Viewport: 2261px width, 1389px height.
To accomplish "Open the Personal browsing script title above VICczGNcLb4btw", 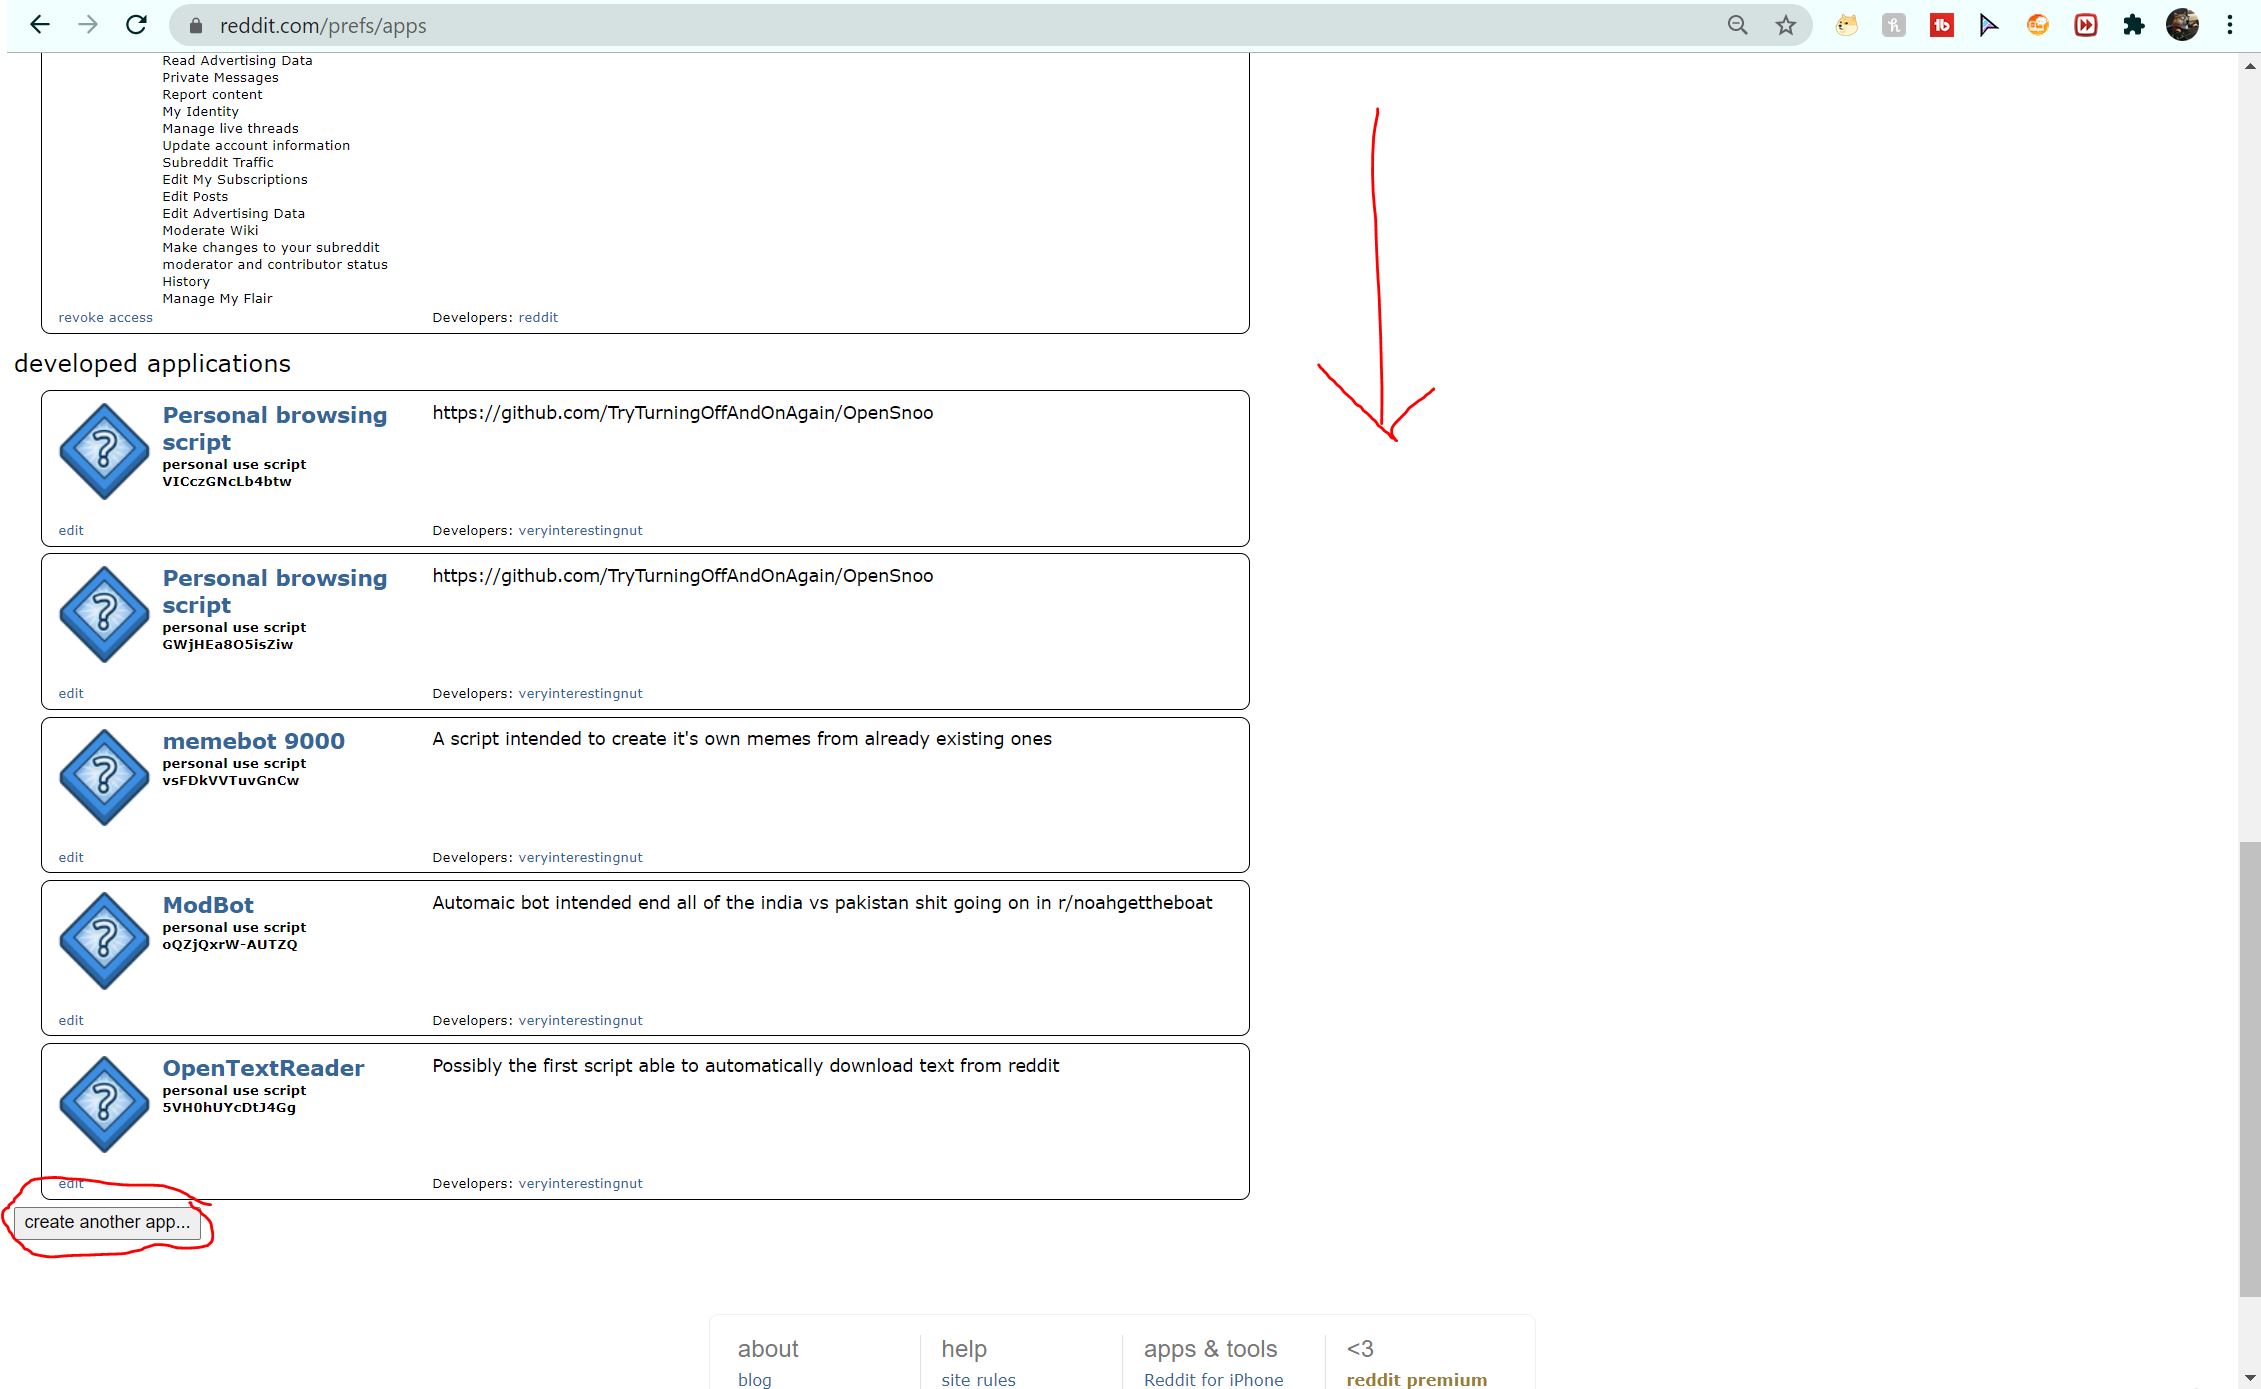I will pyautogui.click(x=275, y=428).
